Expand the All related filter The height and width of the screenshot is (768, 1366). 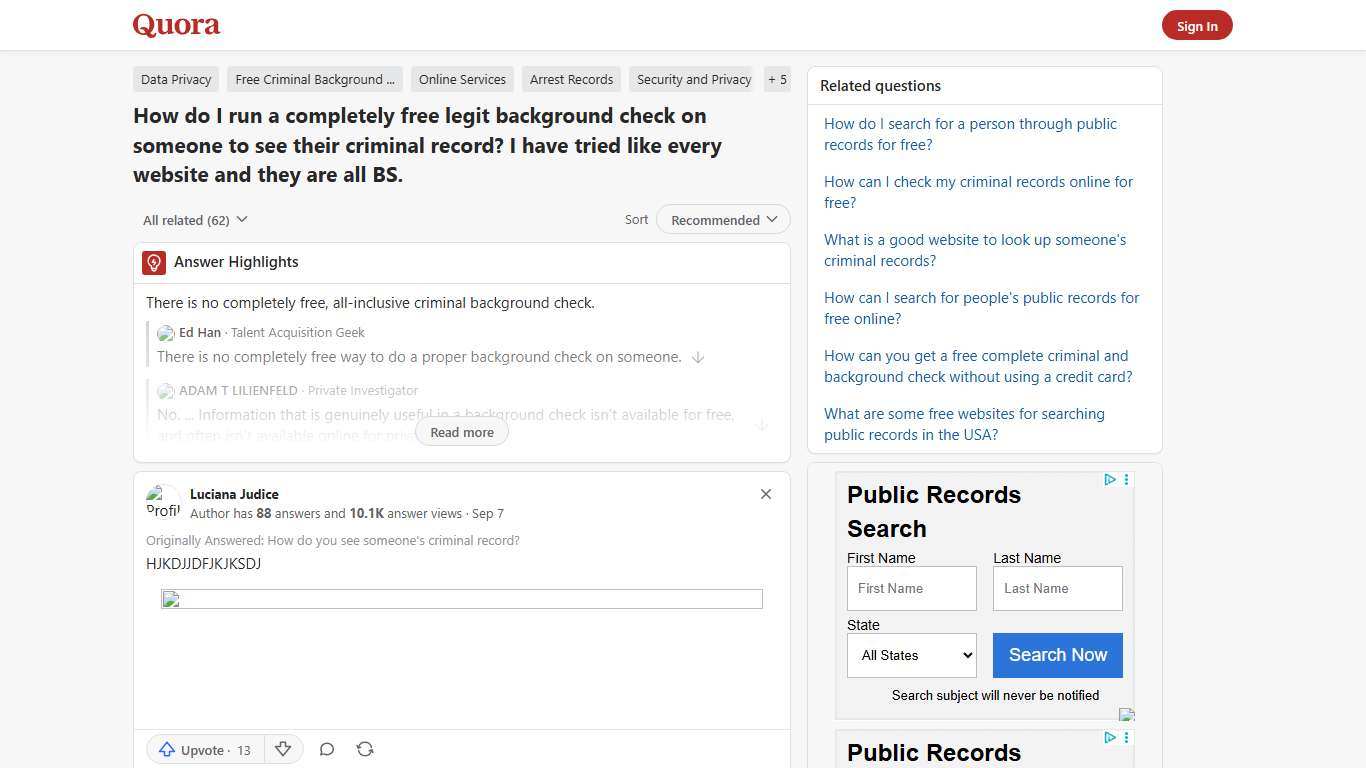coord(195,219)
